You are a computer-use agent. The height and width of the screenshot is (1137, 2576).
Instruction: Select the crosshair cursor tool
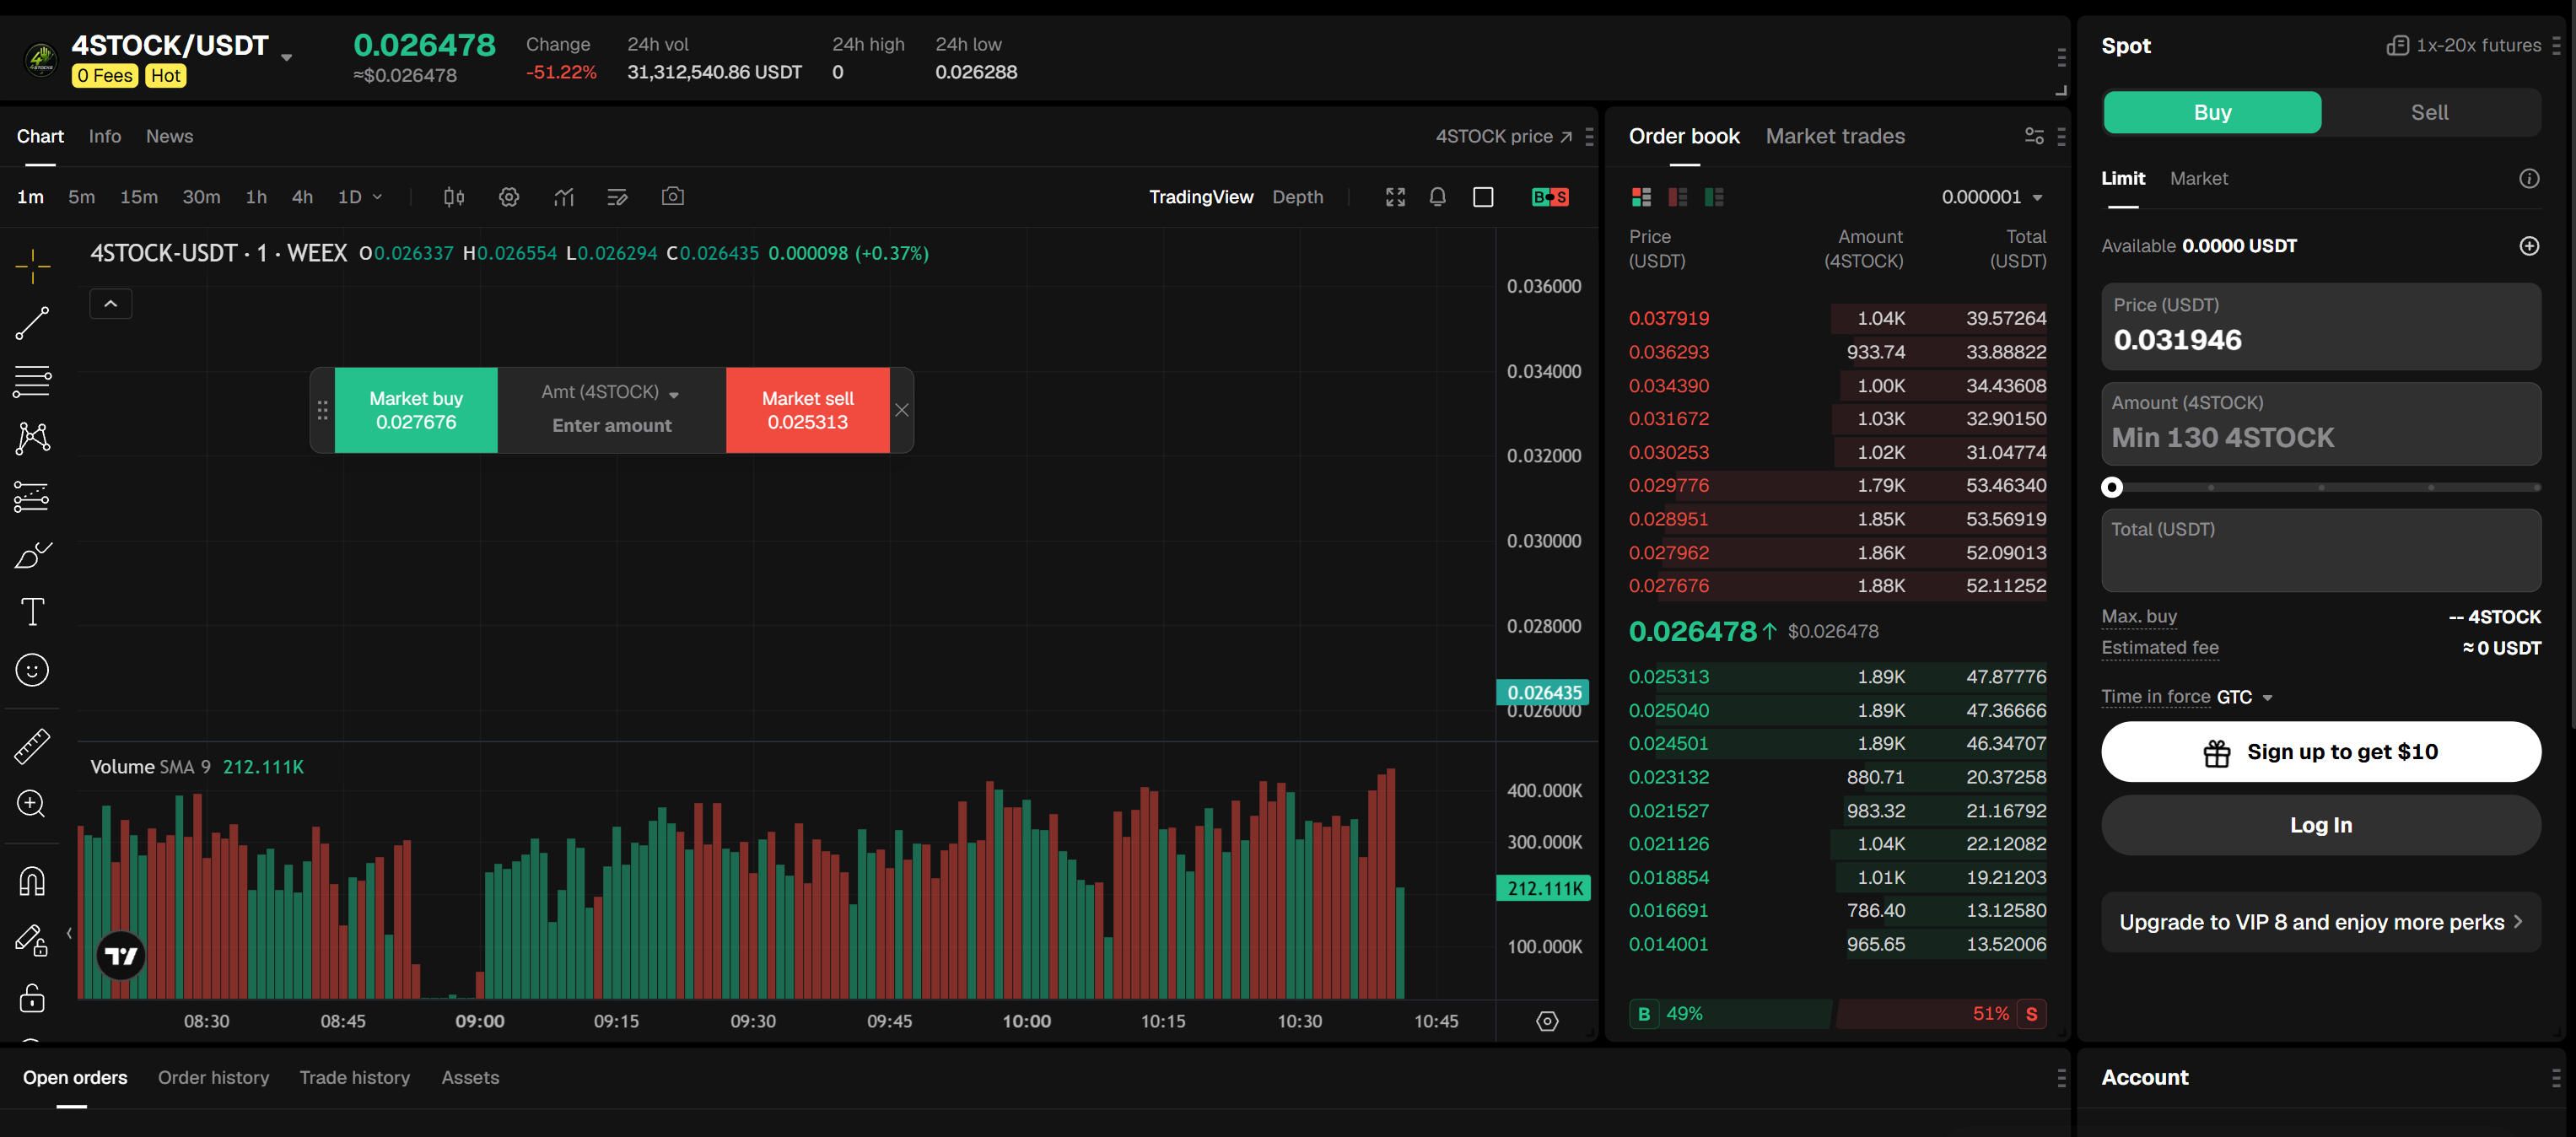point(32,266)
